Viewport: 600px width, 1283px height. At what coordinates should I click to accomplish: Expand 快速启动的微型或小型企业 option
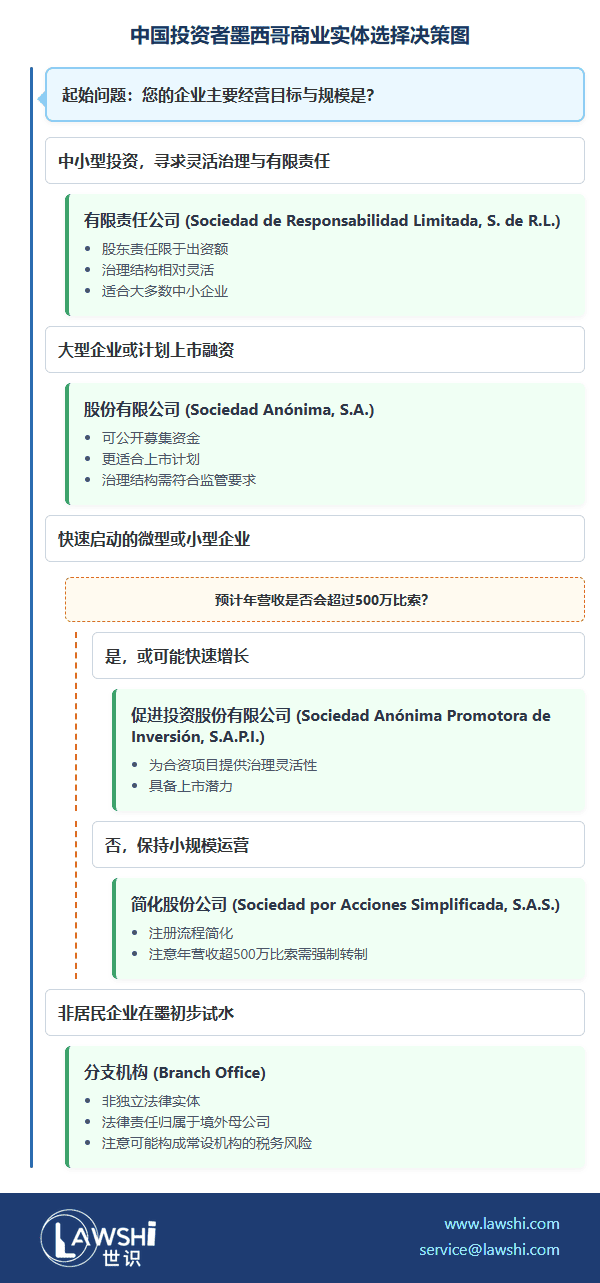pyautogui.click(x=314, y=538)
